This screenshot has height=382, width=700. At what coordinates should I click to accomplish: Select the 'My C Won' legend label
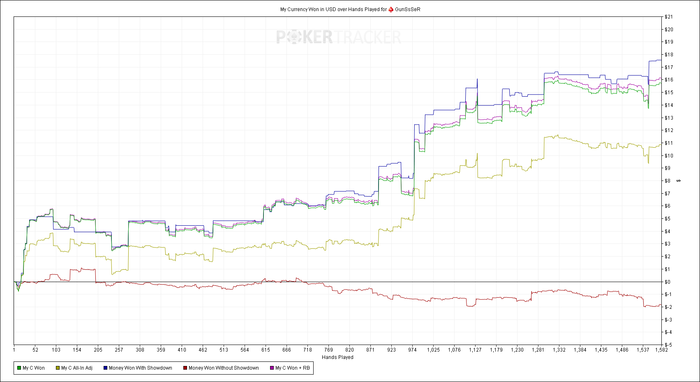tap(34, 368)
